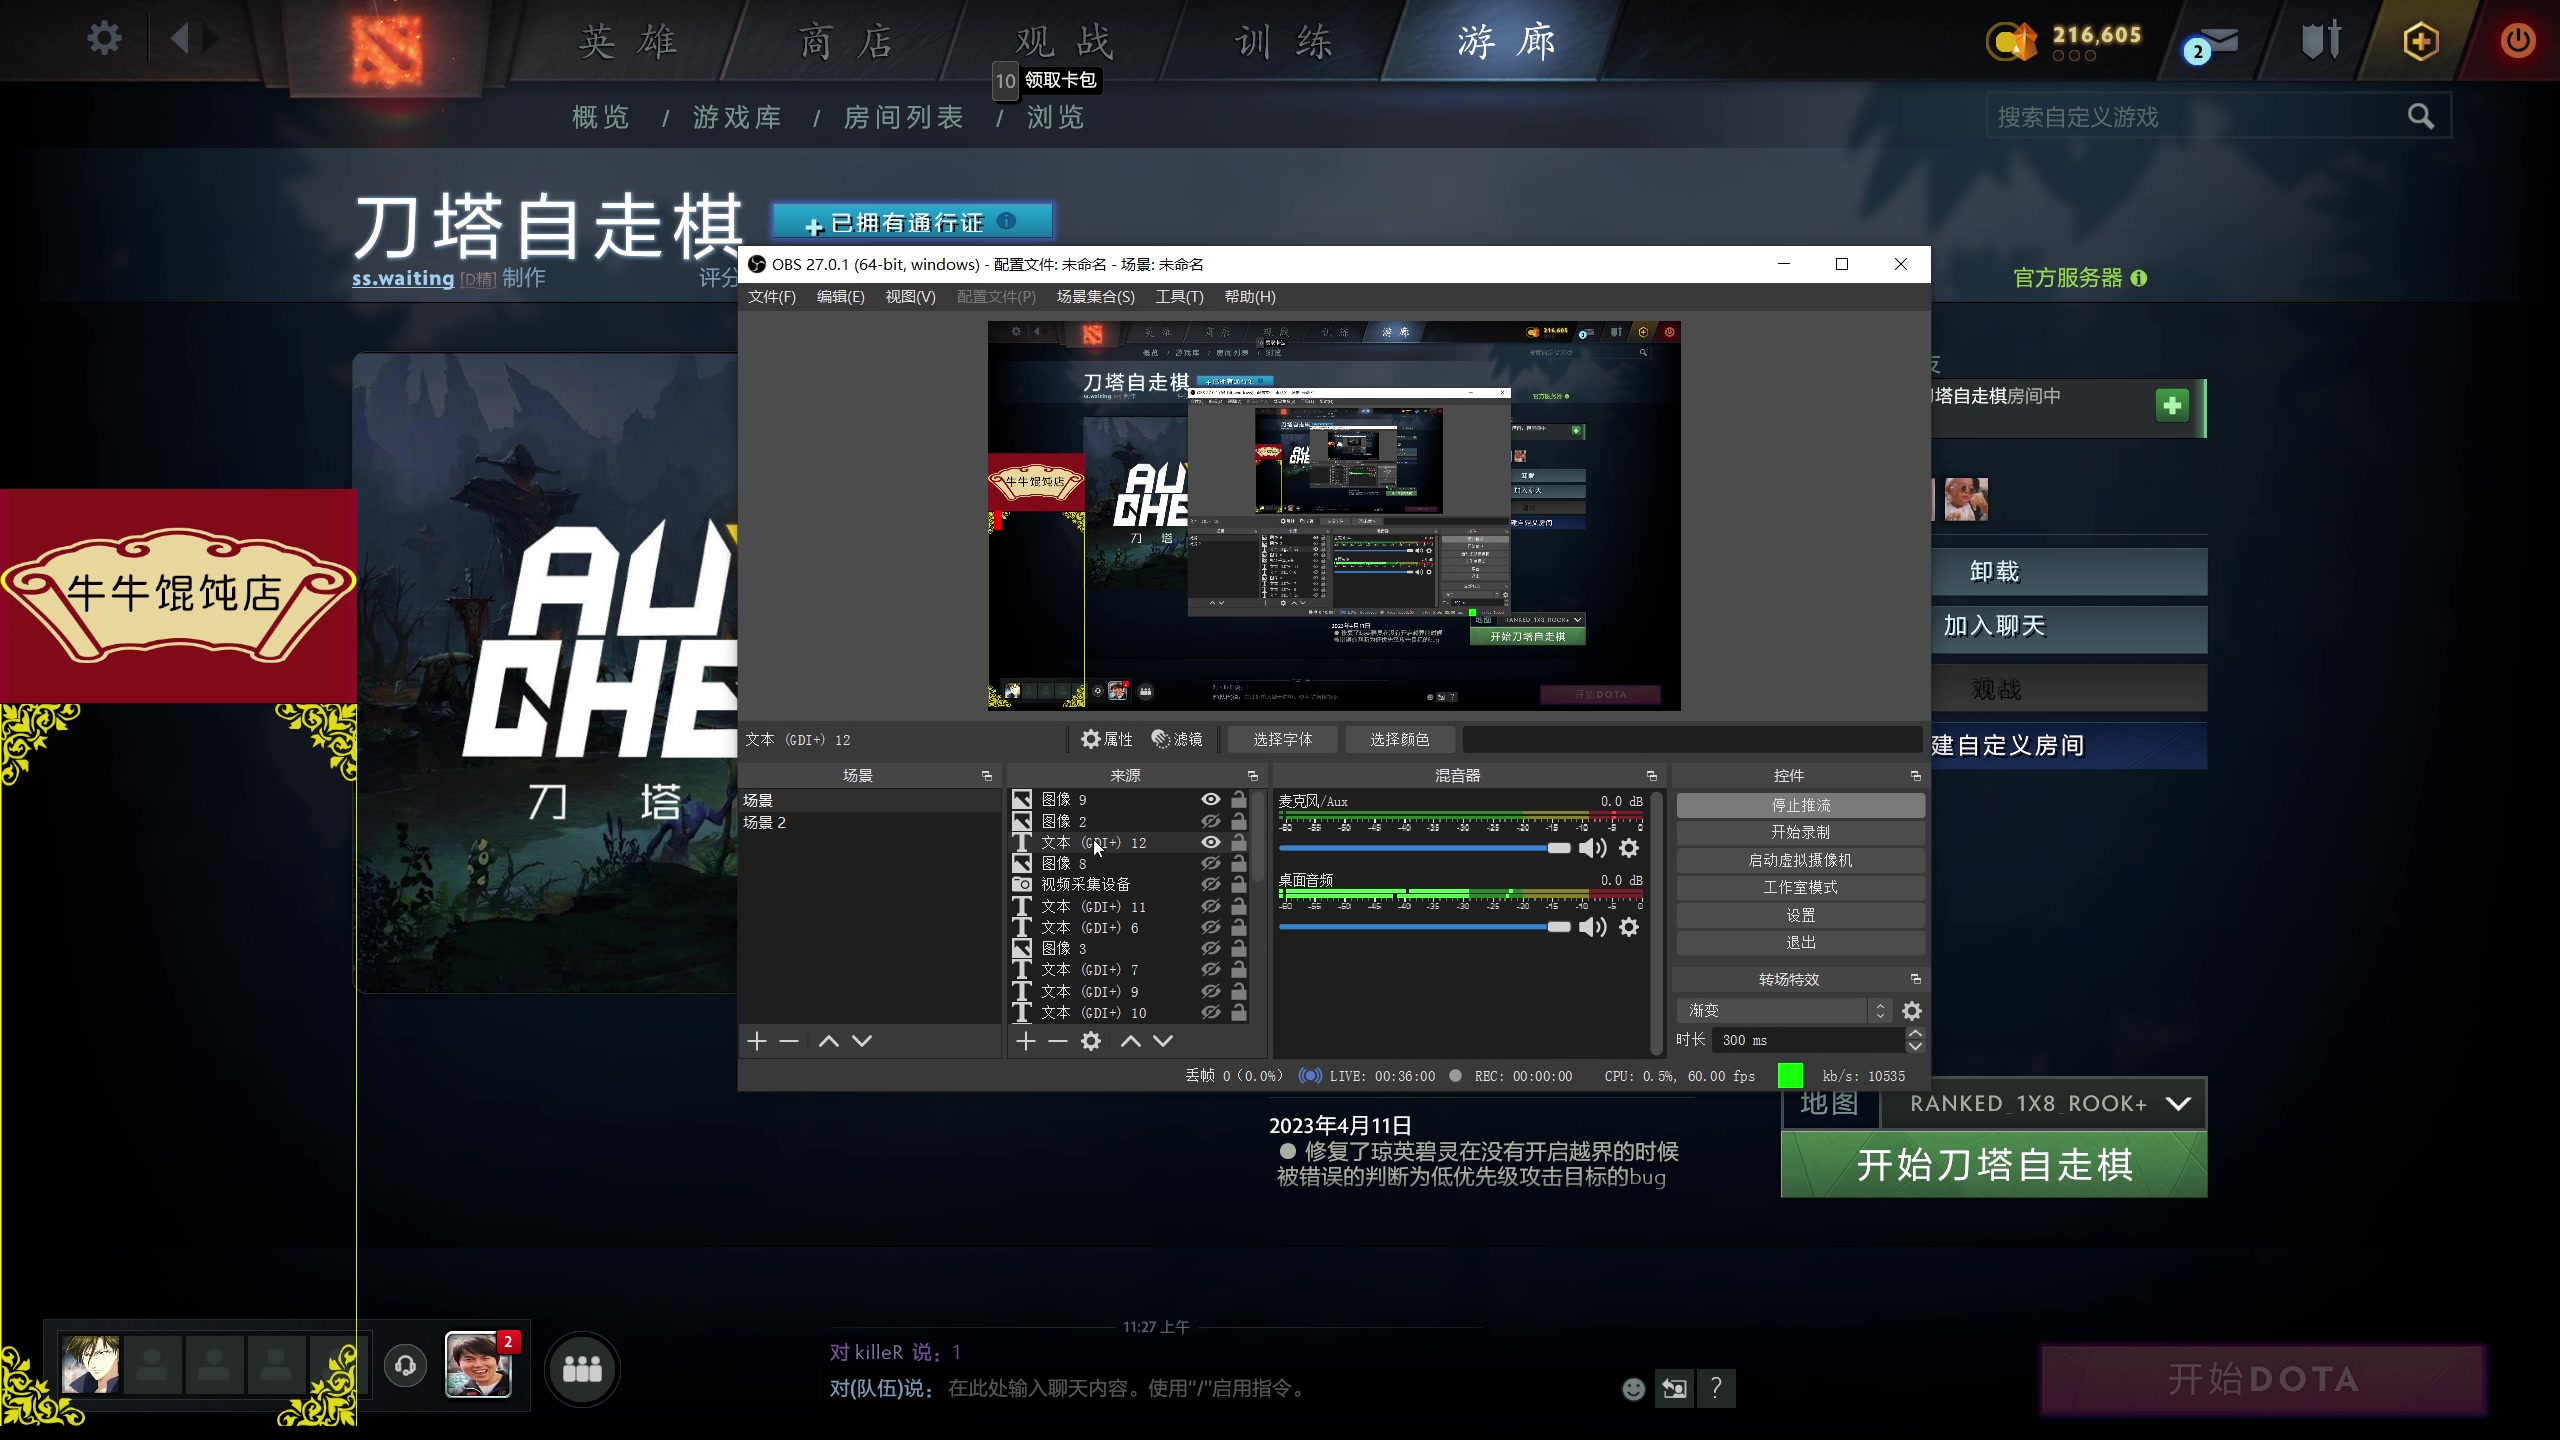Switch to 房间列表 tab
This screenshot has height=1440, width=2560.
(903, 117)
